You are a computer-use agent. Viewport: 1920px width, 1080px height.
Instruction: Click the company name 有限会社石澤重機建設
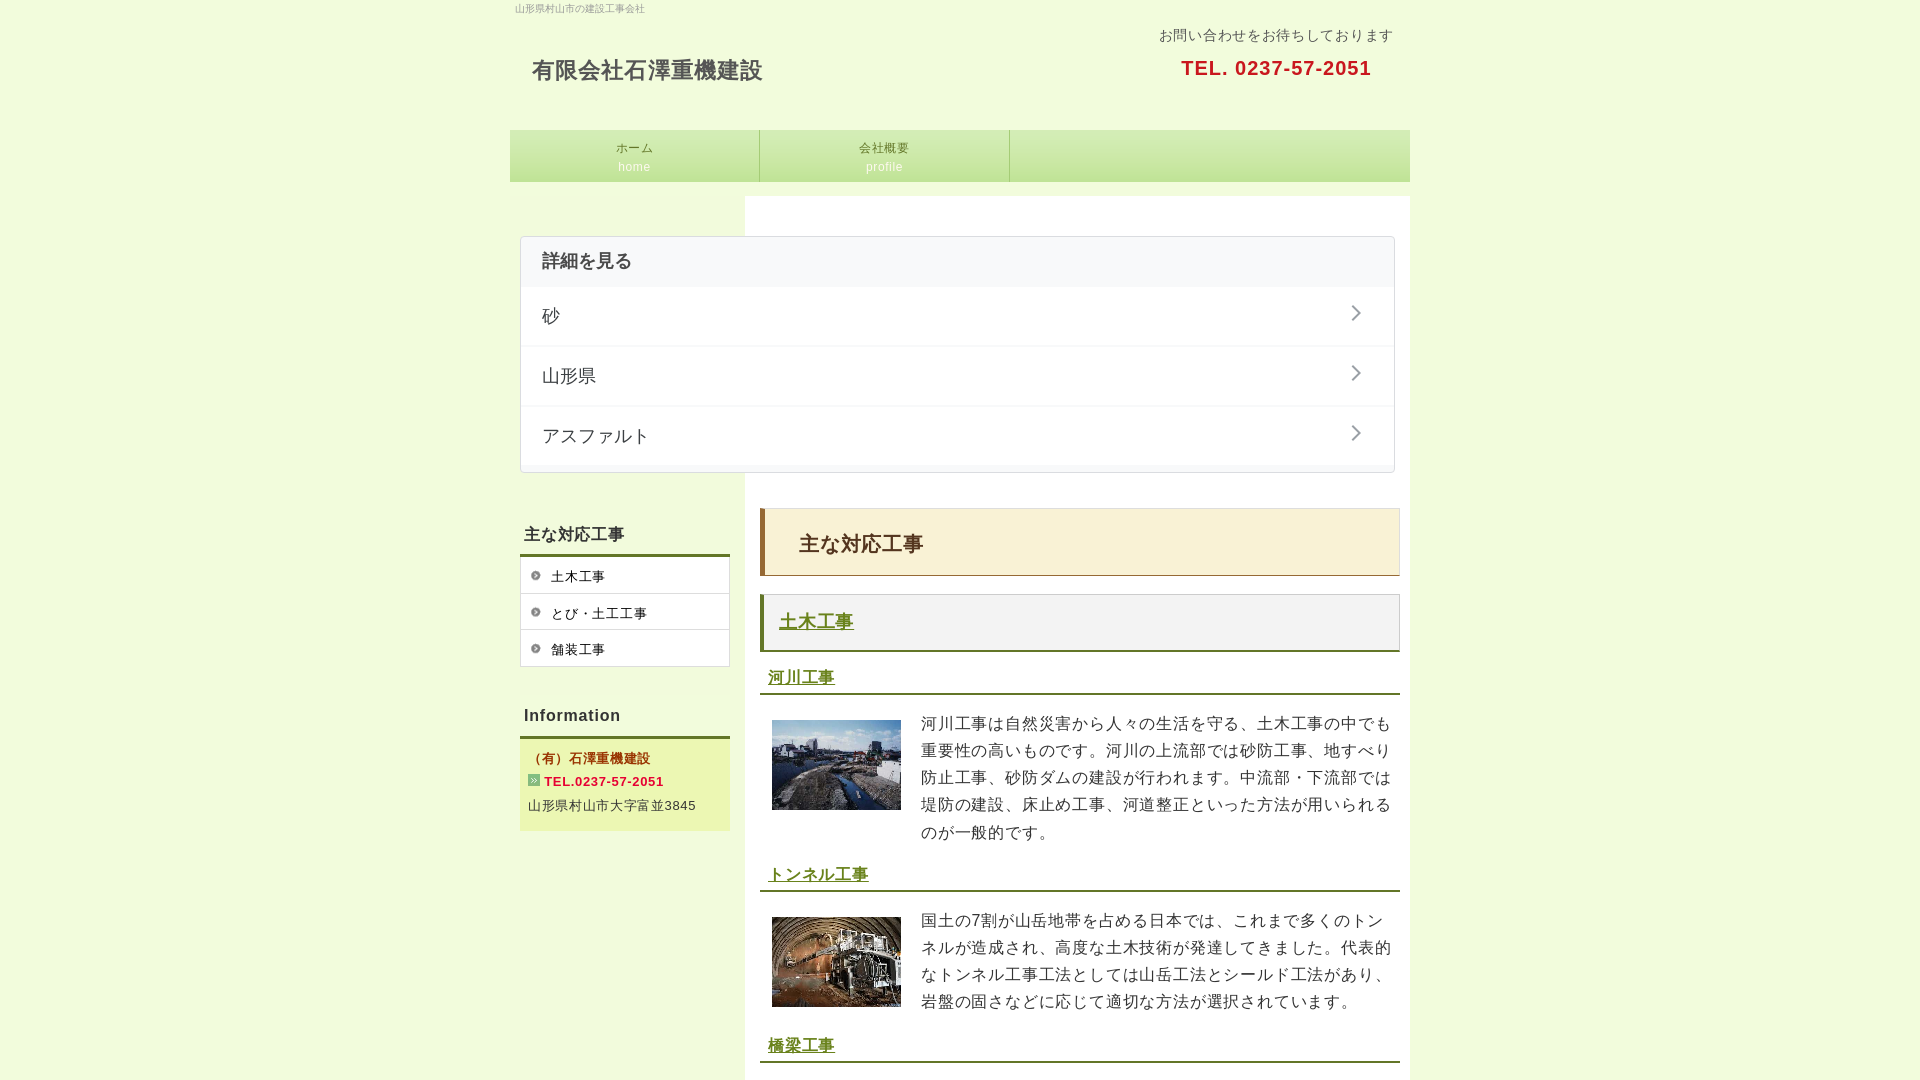[647, 71]
